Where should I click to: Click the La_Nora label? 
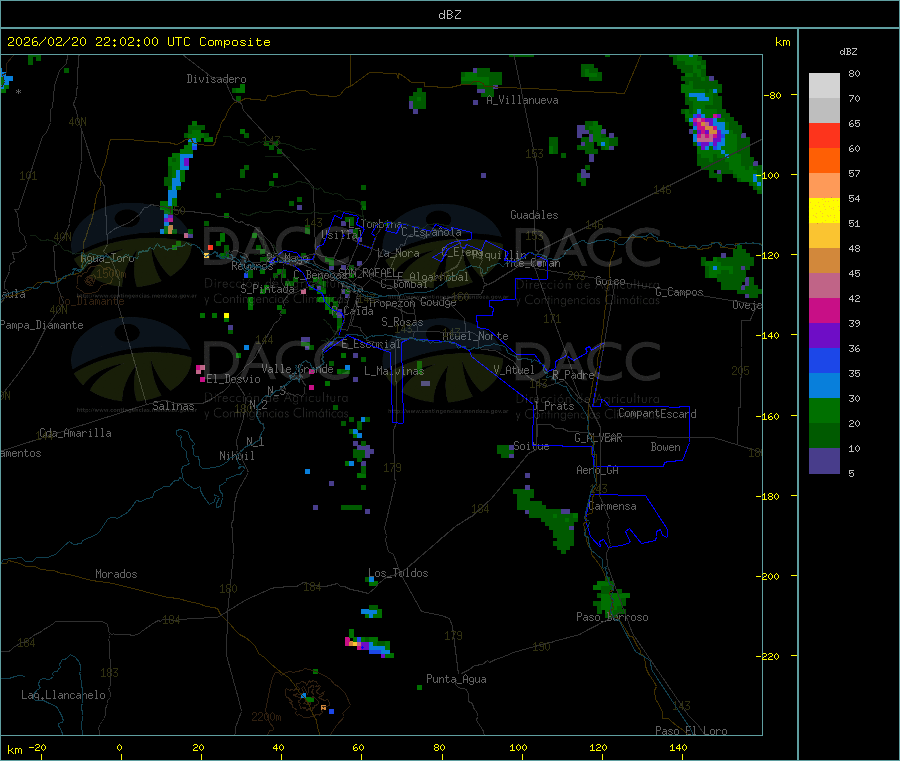[398, 253]
